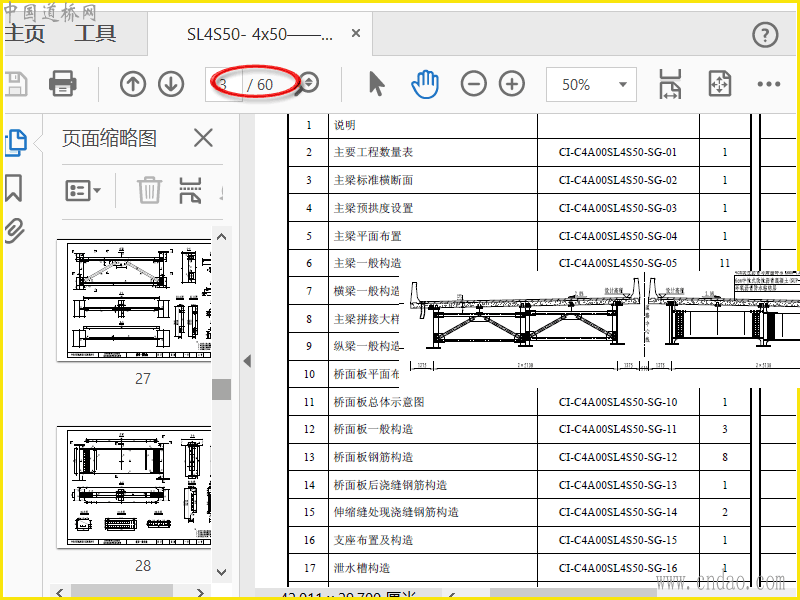Image resolution: width=800 pixels, height=600 pixels.
Task: Click the current page number field
Action: tap(224, 84)
